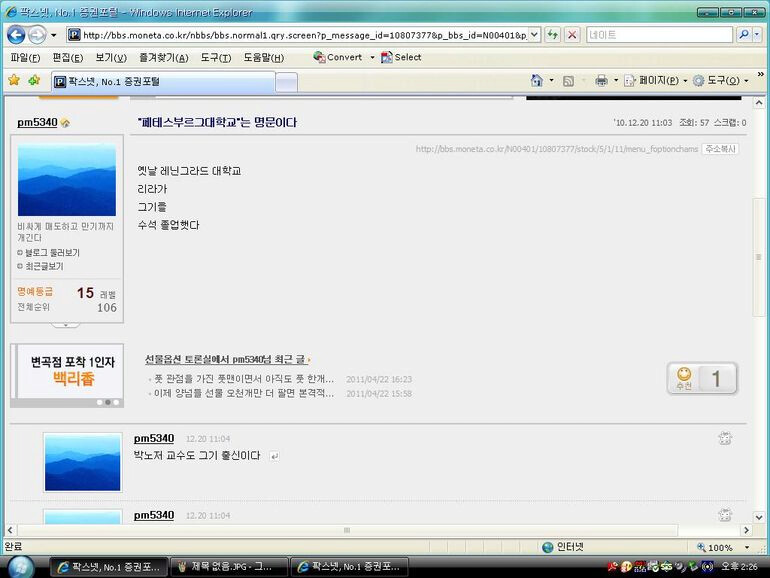The height and width of the screenshot is (578, 770).
Task: Open pm5340 author profile link at top
Action: [37, 122]
